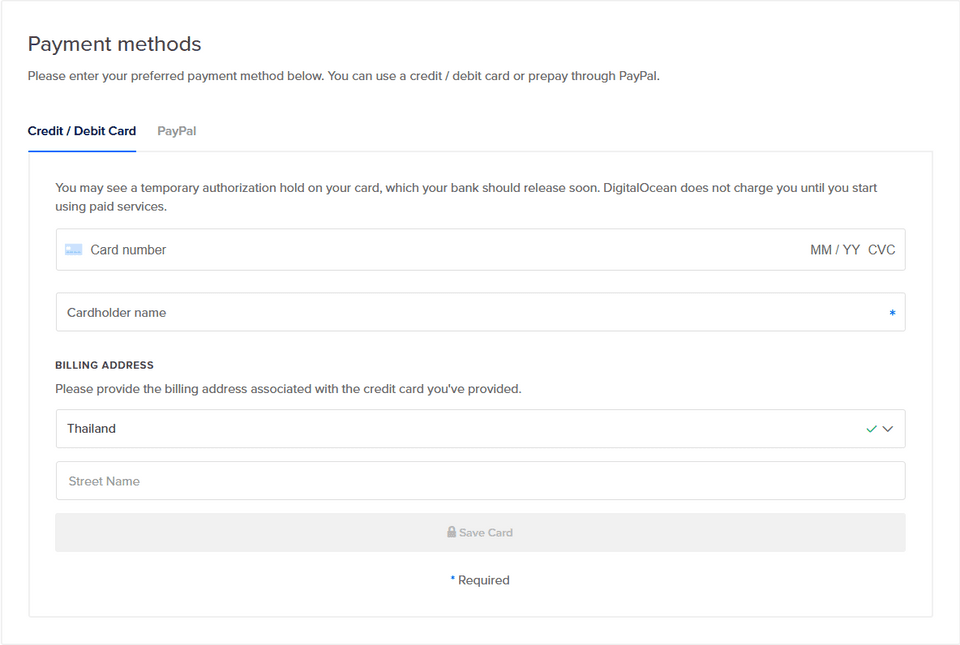Focus the Street Name input field
This screenshot has height=645, width=960.
(x=480, y=481)
